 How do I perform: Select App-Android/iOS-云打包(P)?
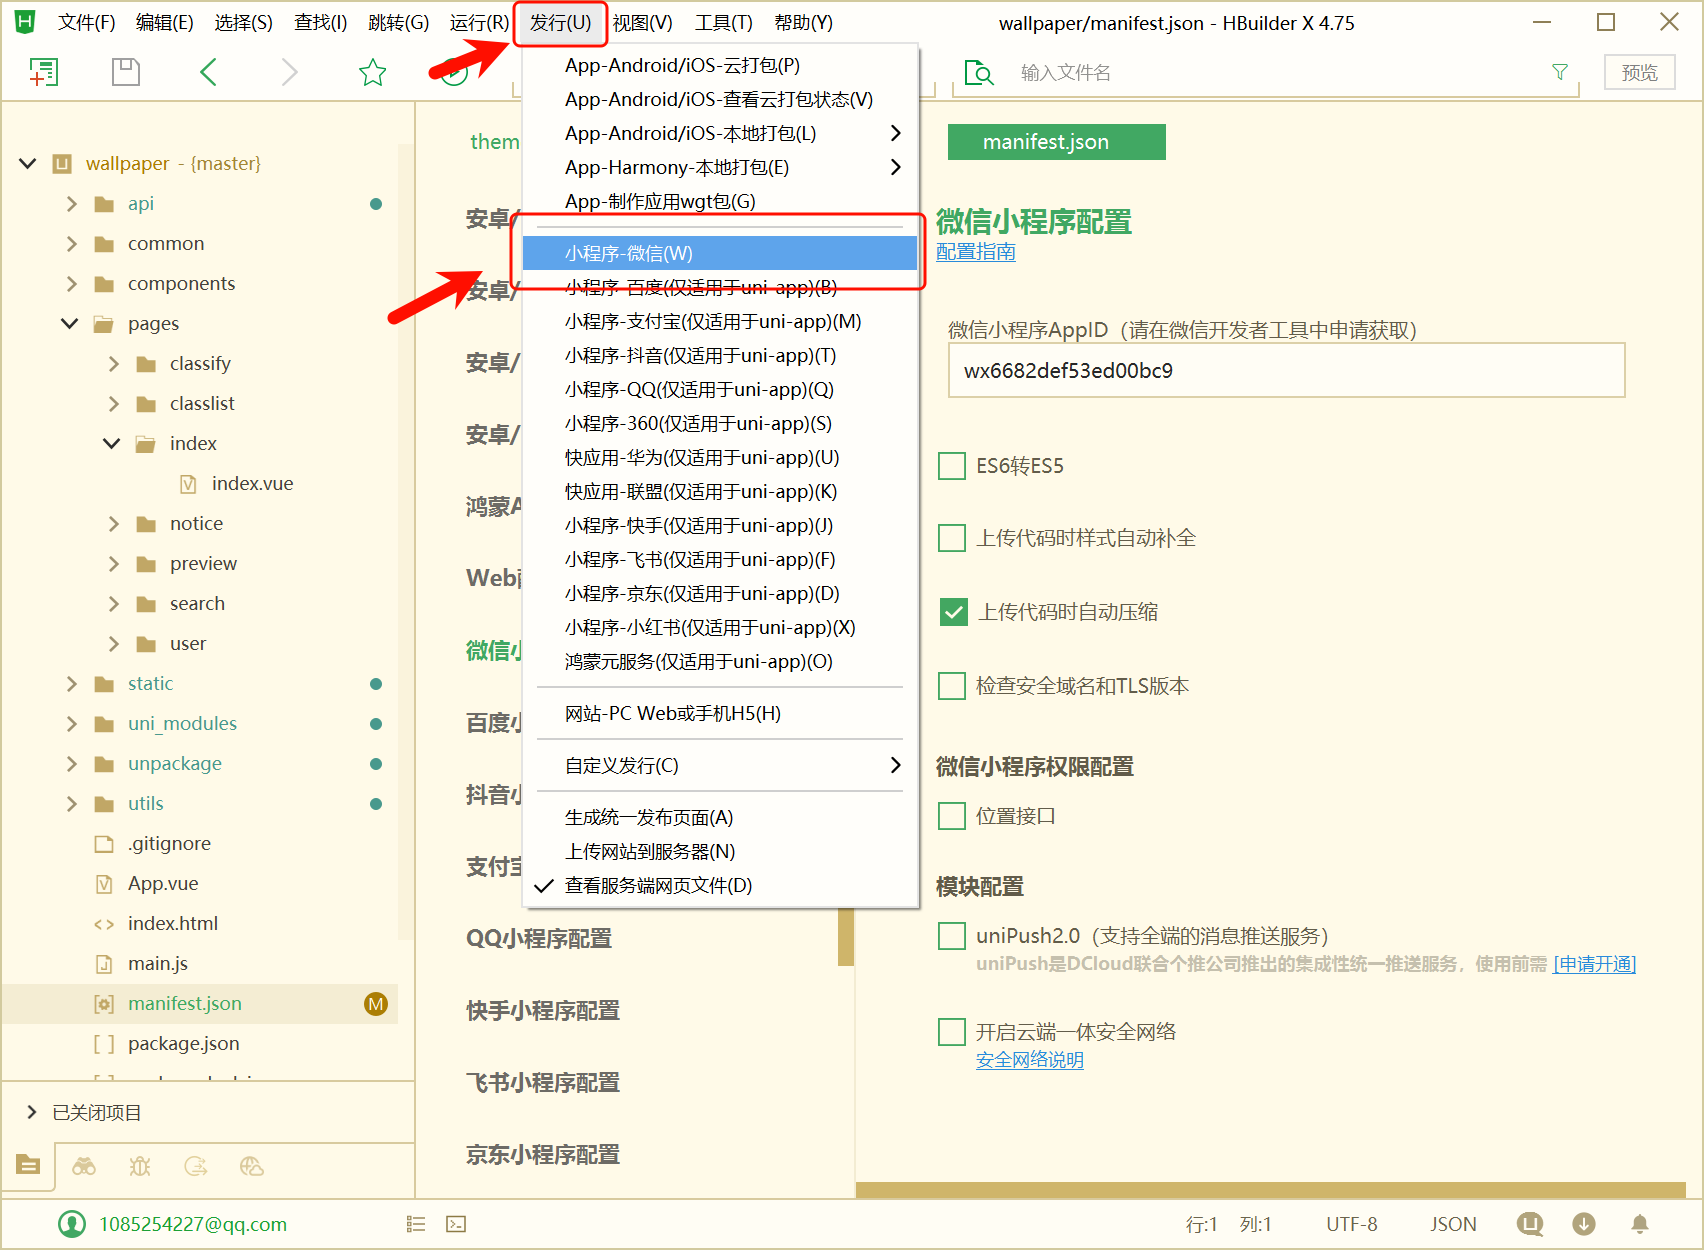click(720, 66)
